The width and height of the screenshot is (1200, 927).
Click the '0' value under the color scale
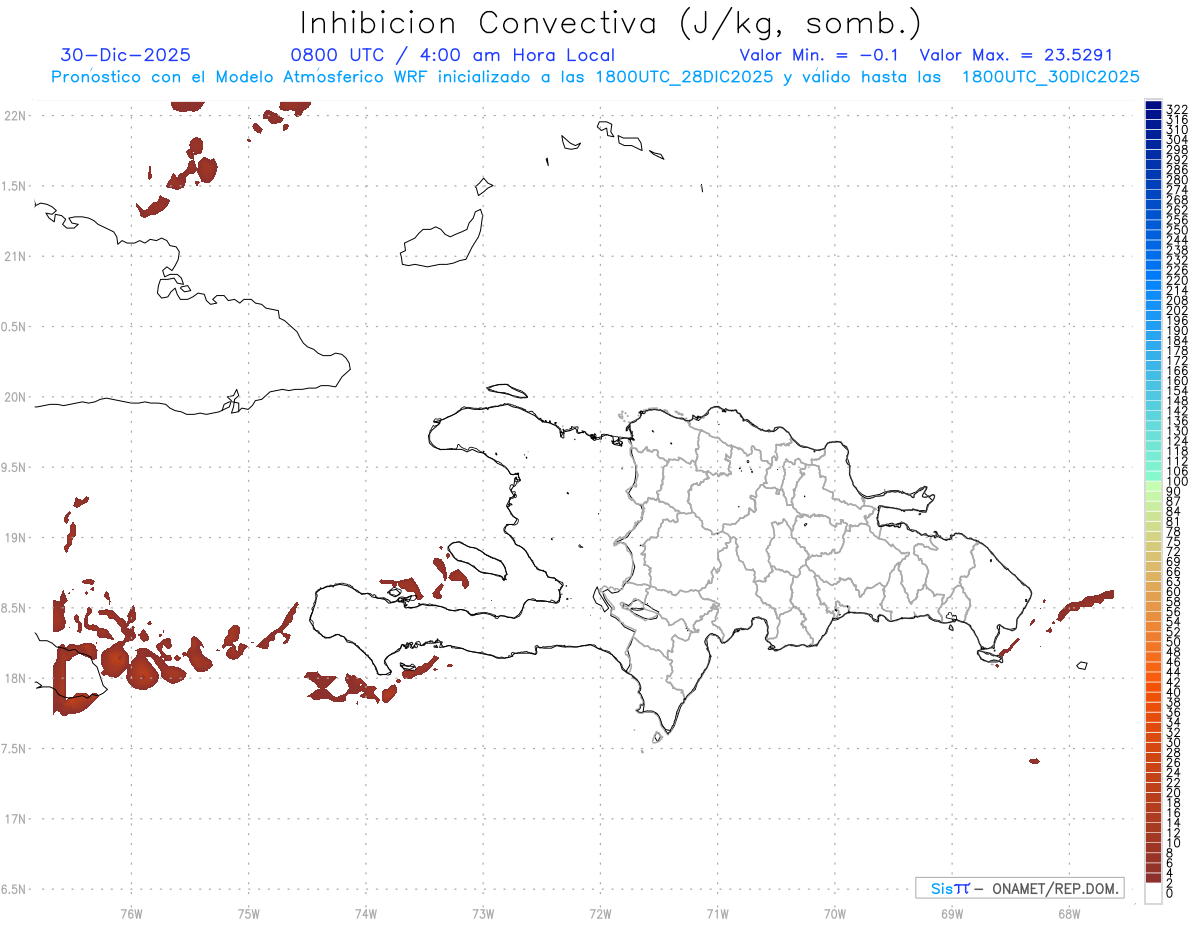pos(1170,892)
